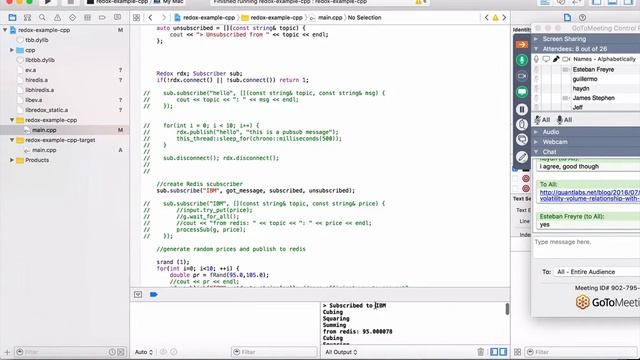Click the chat message input field
The image size is (640, 360).
pyautogui.click(x=587, y=247)
